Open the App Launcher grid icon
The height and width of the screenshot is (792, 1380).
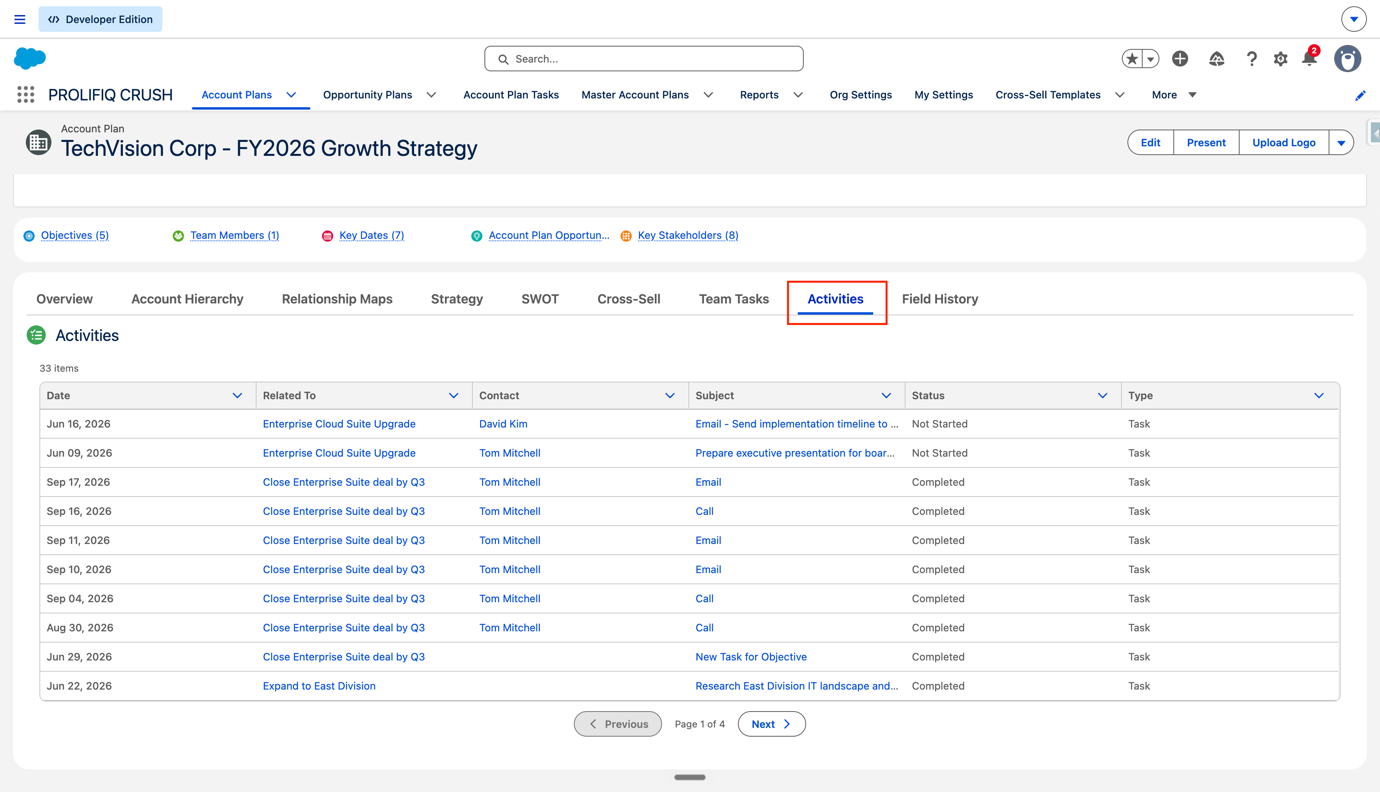(26, 95)
